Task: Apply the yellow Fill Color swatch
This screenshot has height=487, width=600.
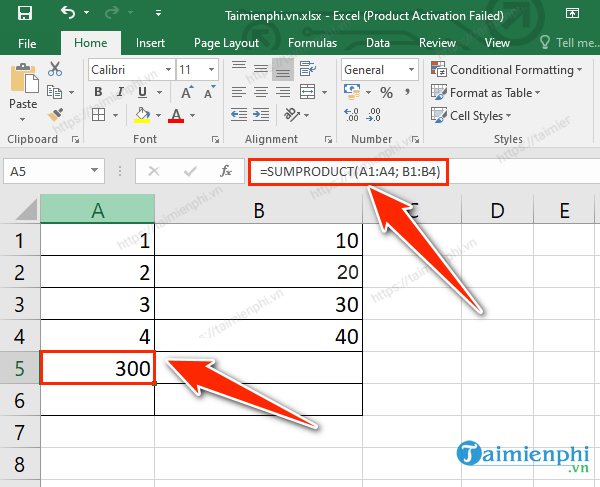Action: click(x=142, y=115)
